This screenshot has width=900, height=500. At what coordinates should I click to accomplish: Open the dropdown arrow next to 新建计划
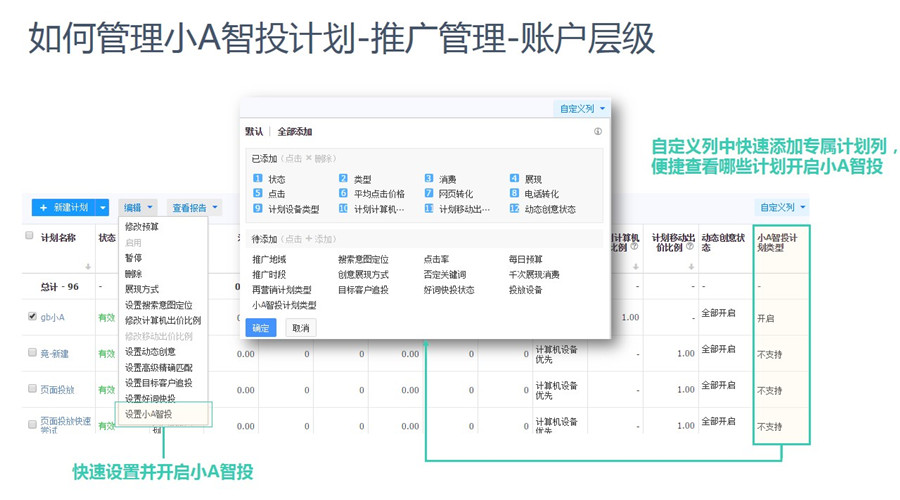point(103,208)
